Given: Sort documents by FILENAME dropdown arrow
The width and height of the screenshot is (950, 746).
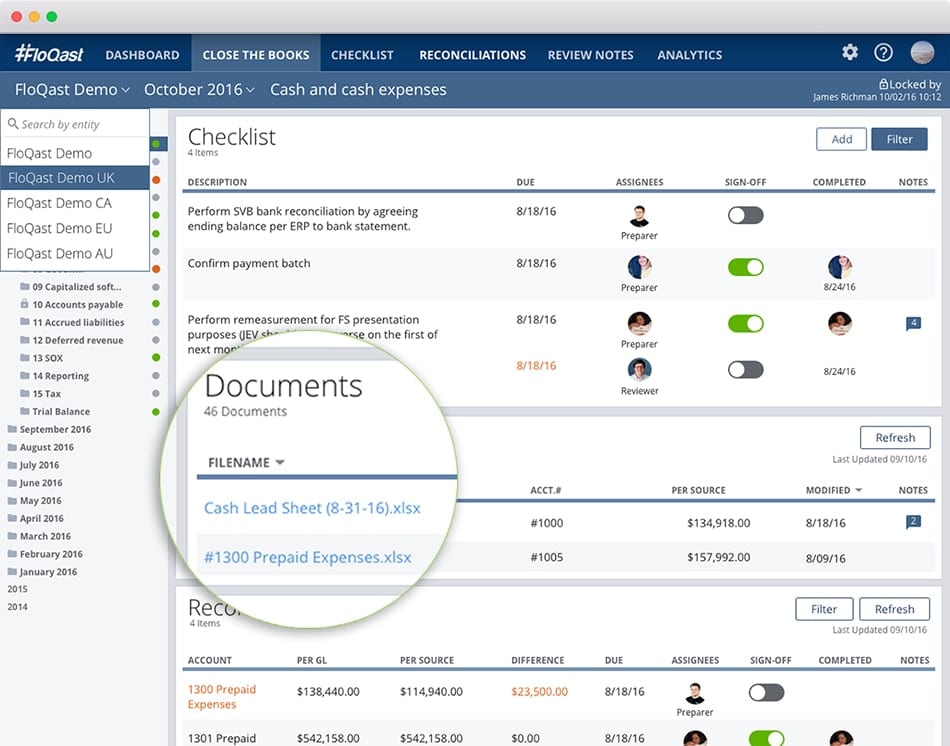Looking at the screenshot, I should coord(280,462).
